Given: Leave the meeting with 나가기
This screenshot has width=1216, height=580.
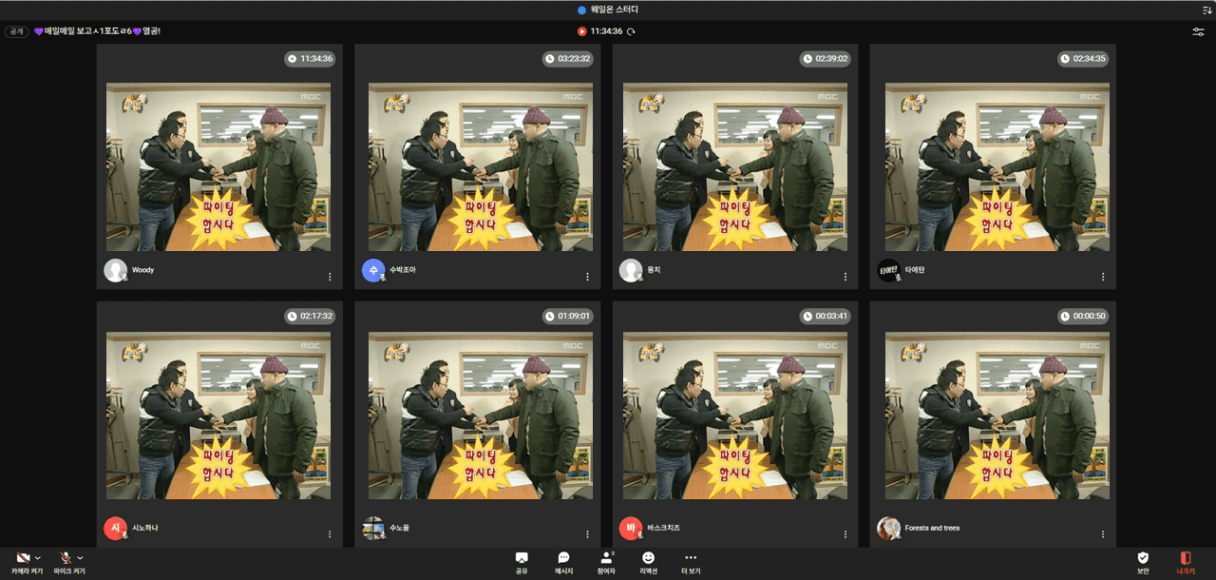Looking at the screenshot, I should (x=1185, y=561).
